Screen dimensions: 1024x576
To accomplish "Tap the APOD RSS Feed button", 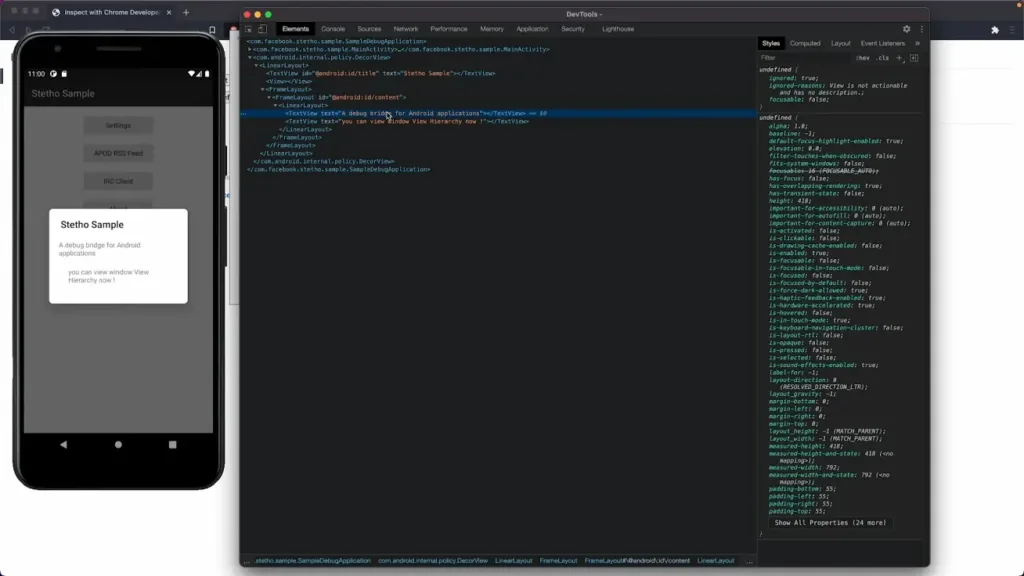I will click(118, 153).
